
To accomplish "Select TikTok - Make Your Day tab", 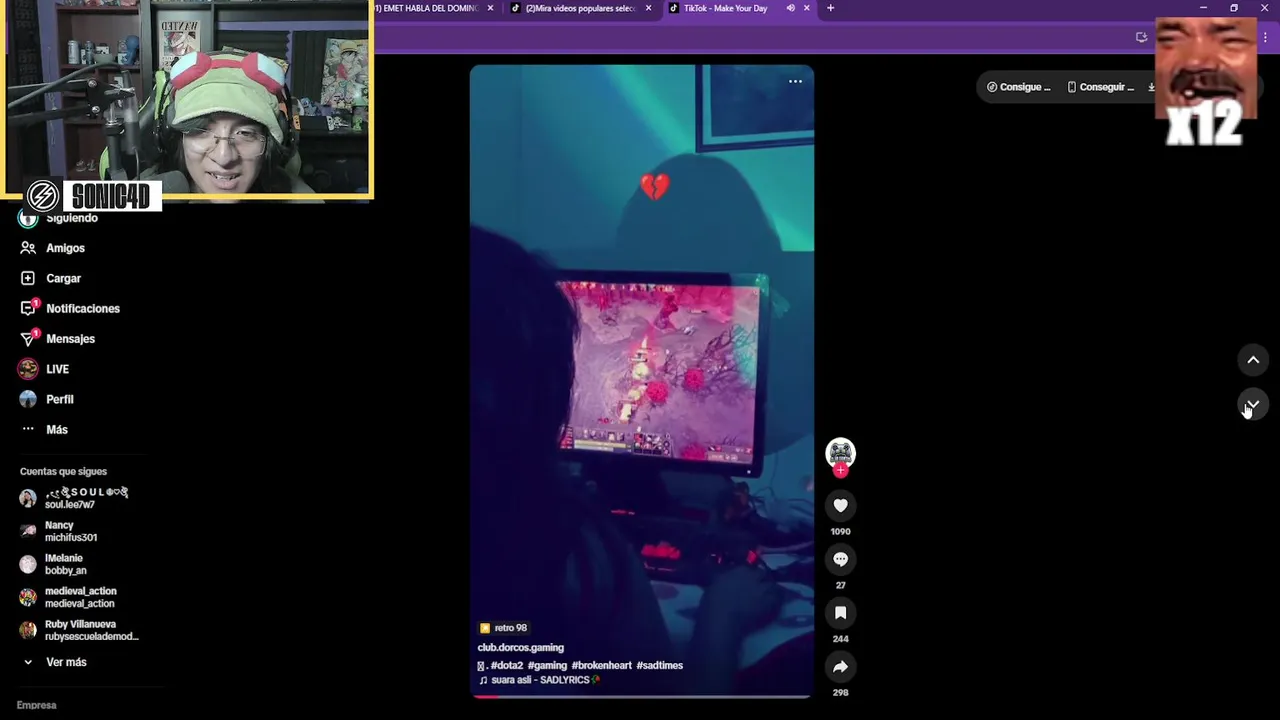I will click(x=725, y=8).
